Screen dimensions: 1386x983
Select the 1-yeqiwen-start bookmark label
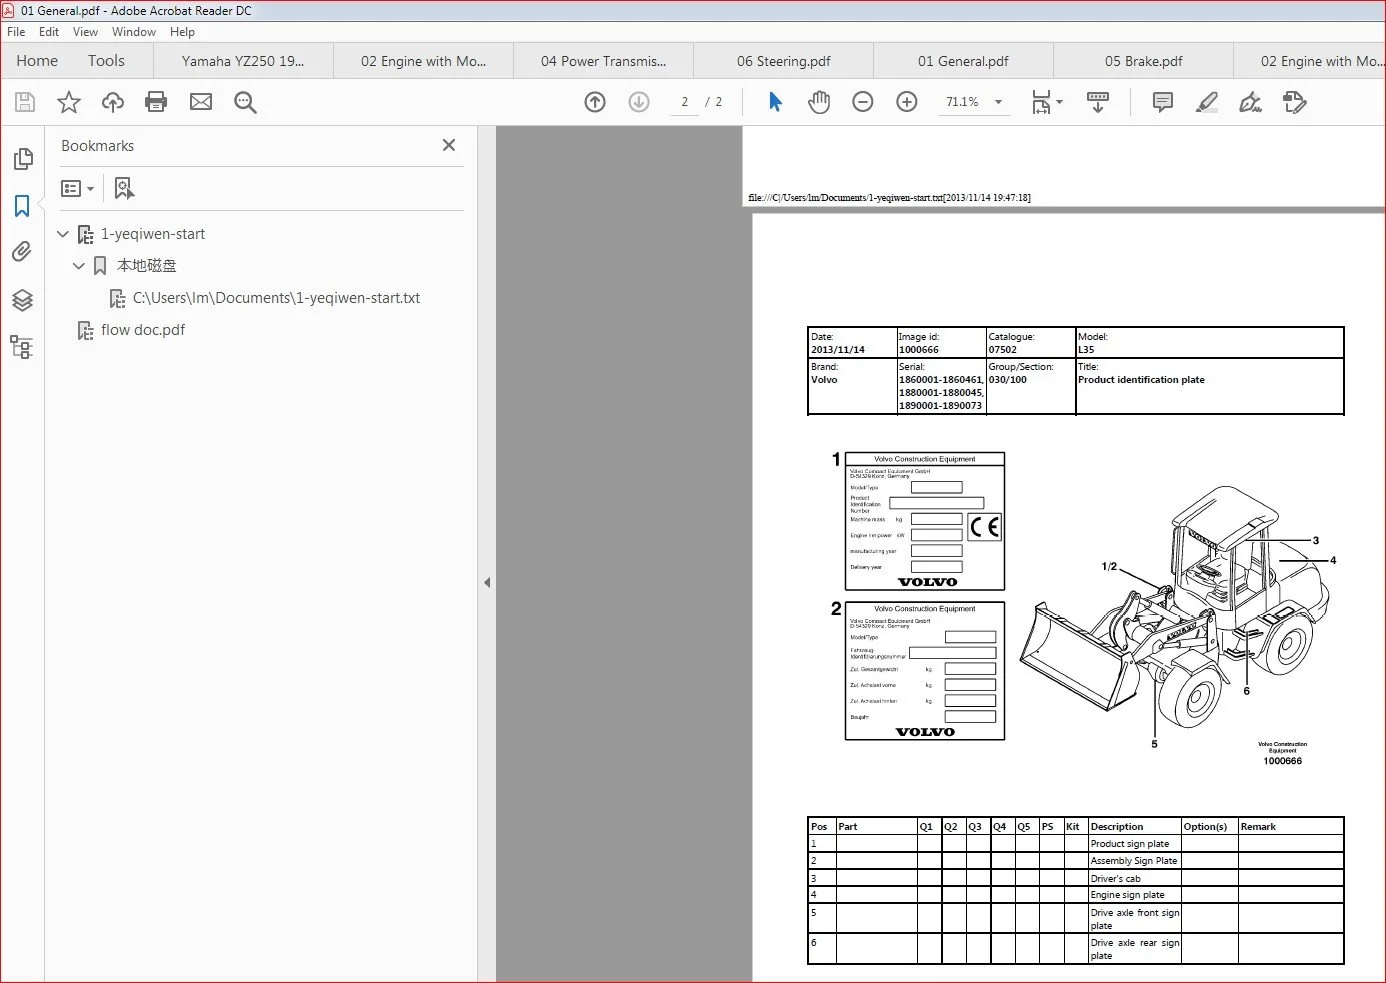[153, 234]
